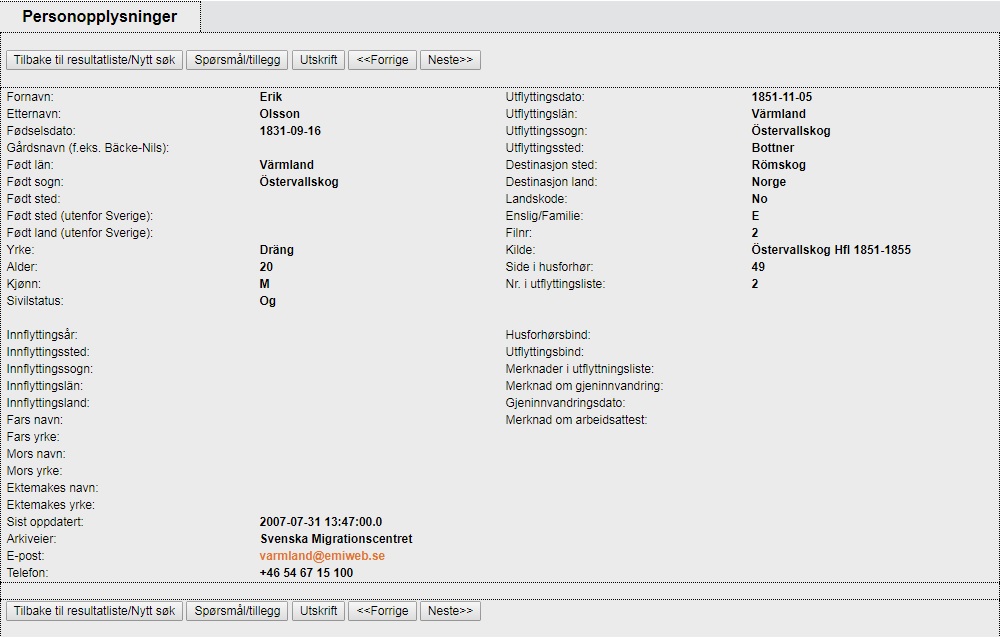Click top 'Utskrift' print button
This screenshot has height=638, width=1007.
click(319, 60)
